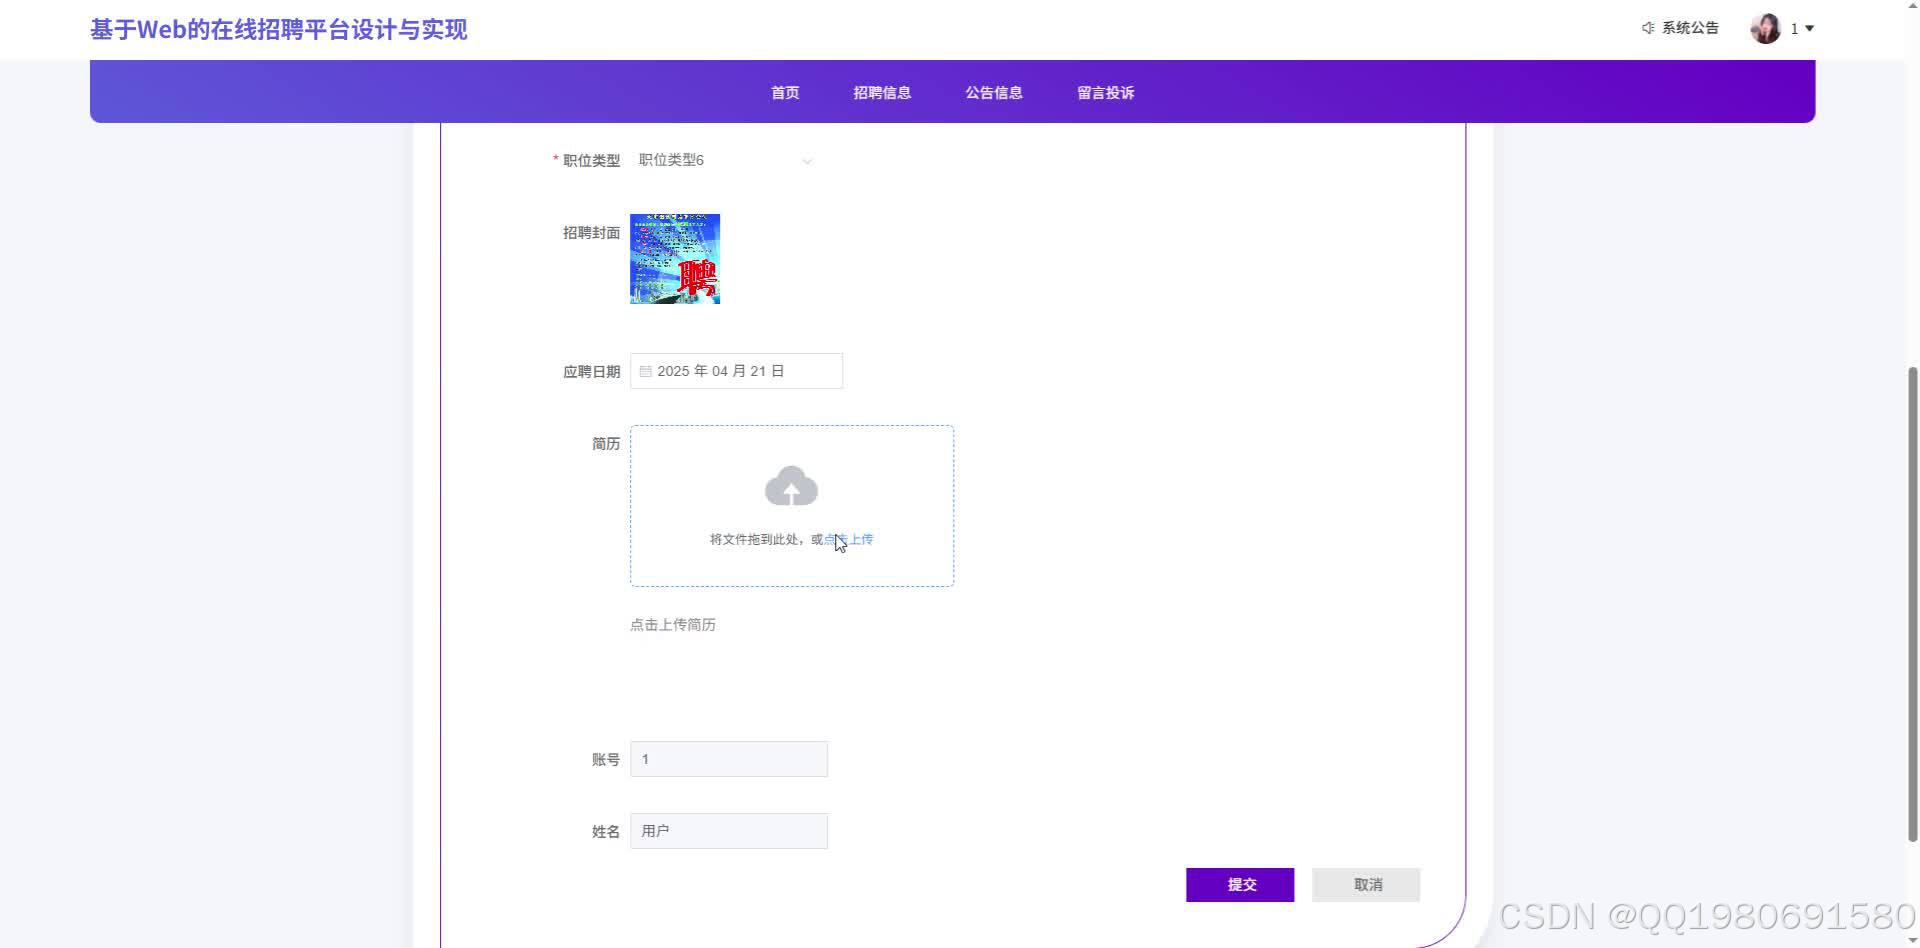Open the 招聘封面 cover image thumbnail
Viewport: 1920px width, 948px height.
[x=674, y=258]
